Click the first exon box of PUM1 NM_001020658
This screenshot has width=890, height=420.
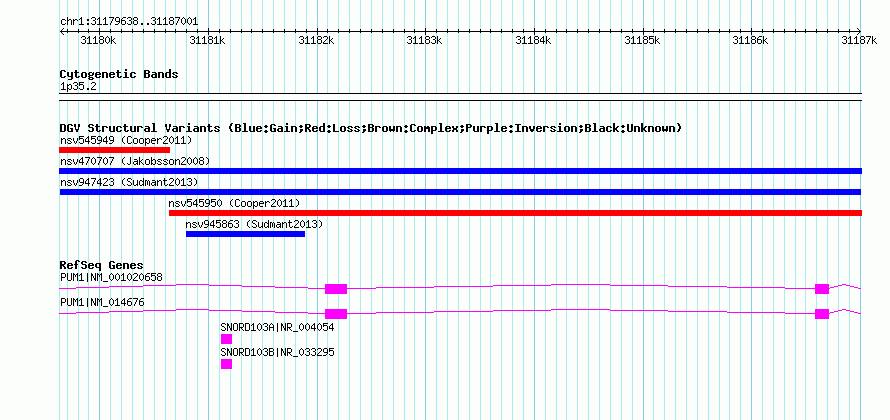(336, 289)
